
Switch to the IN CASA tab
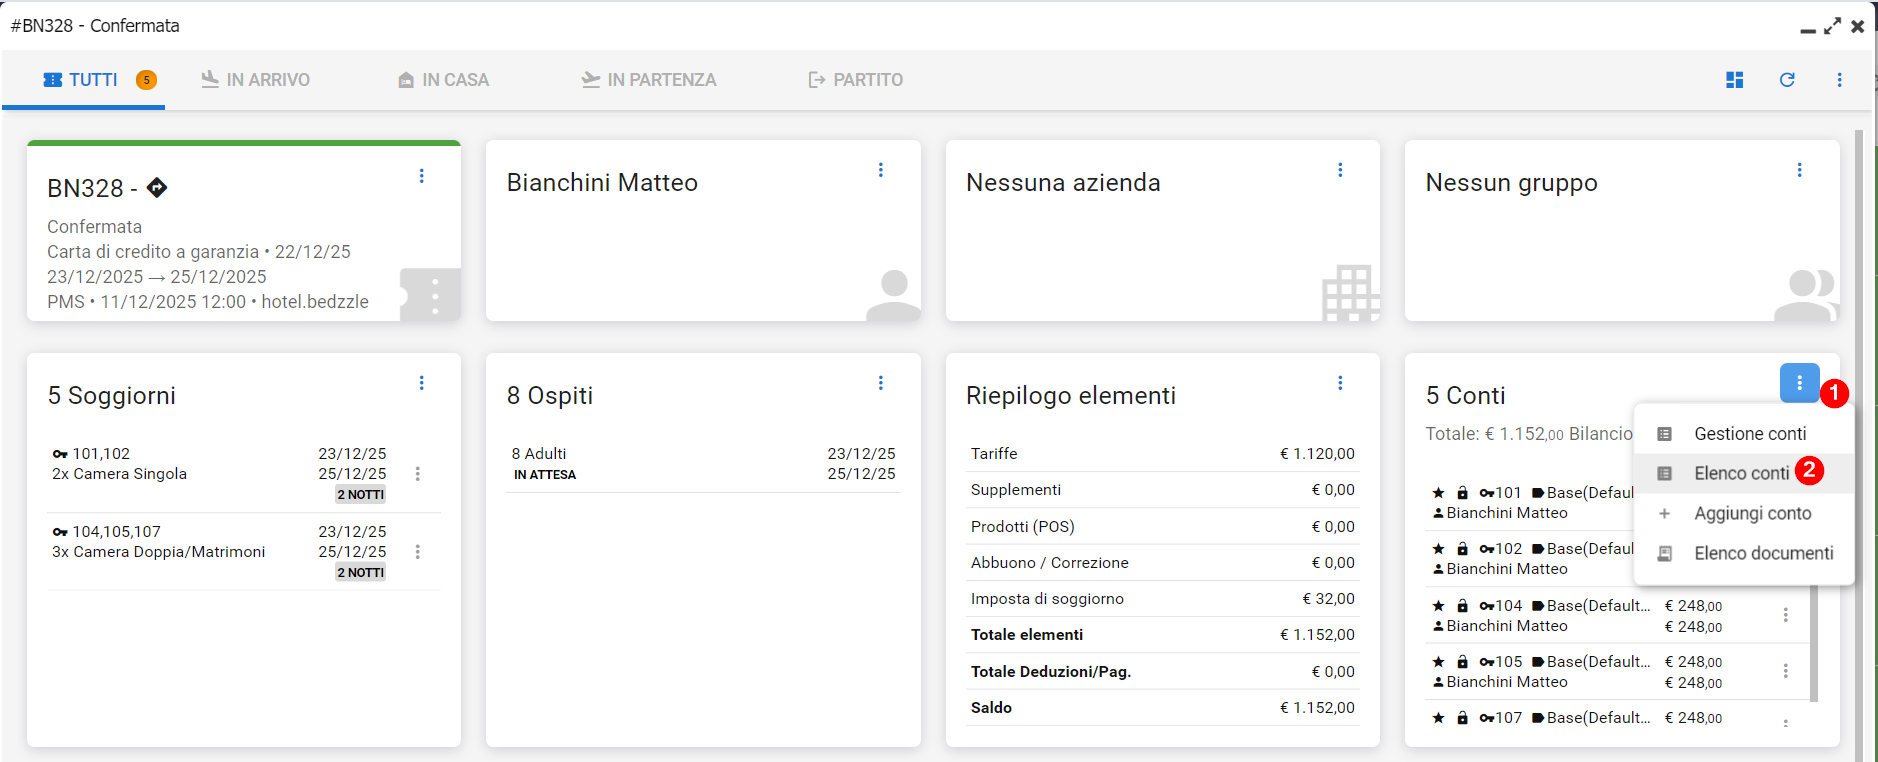coord(443,80)
